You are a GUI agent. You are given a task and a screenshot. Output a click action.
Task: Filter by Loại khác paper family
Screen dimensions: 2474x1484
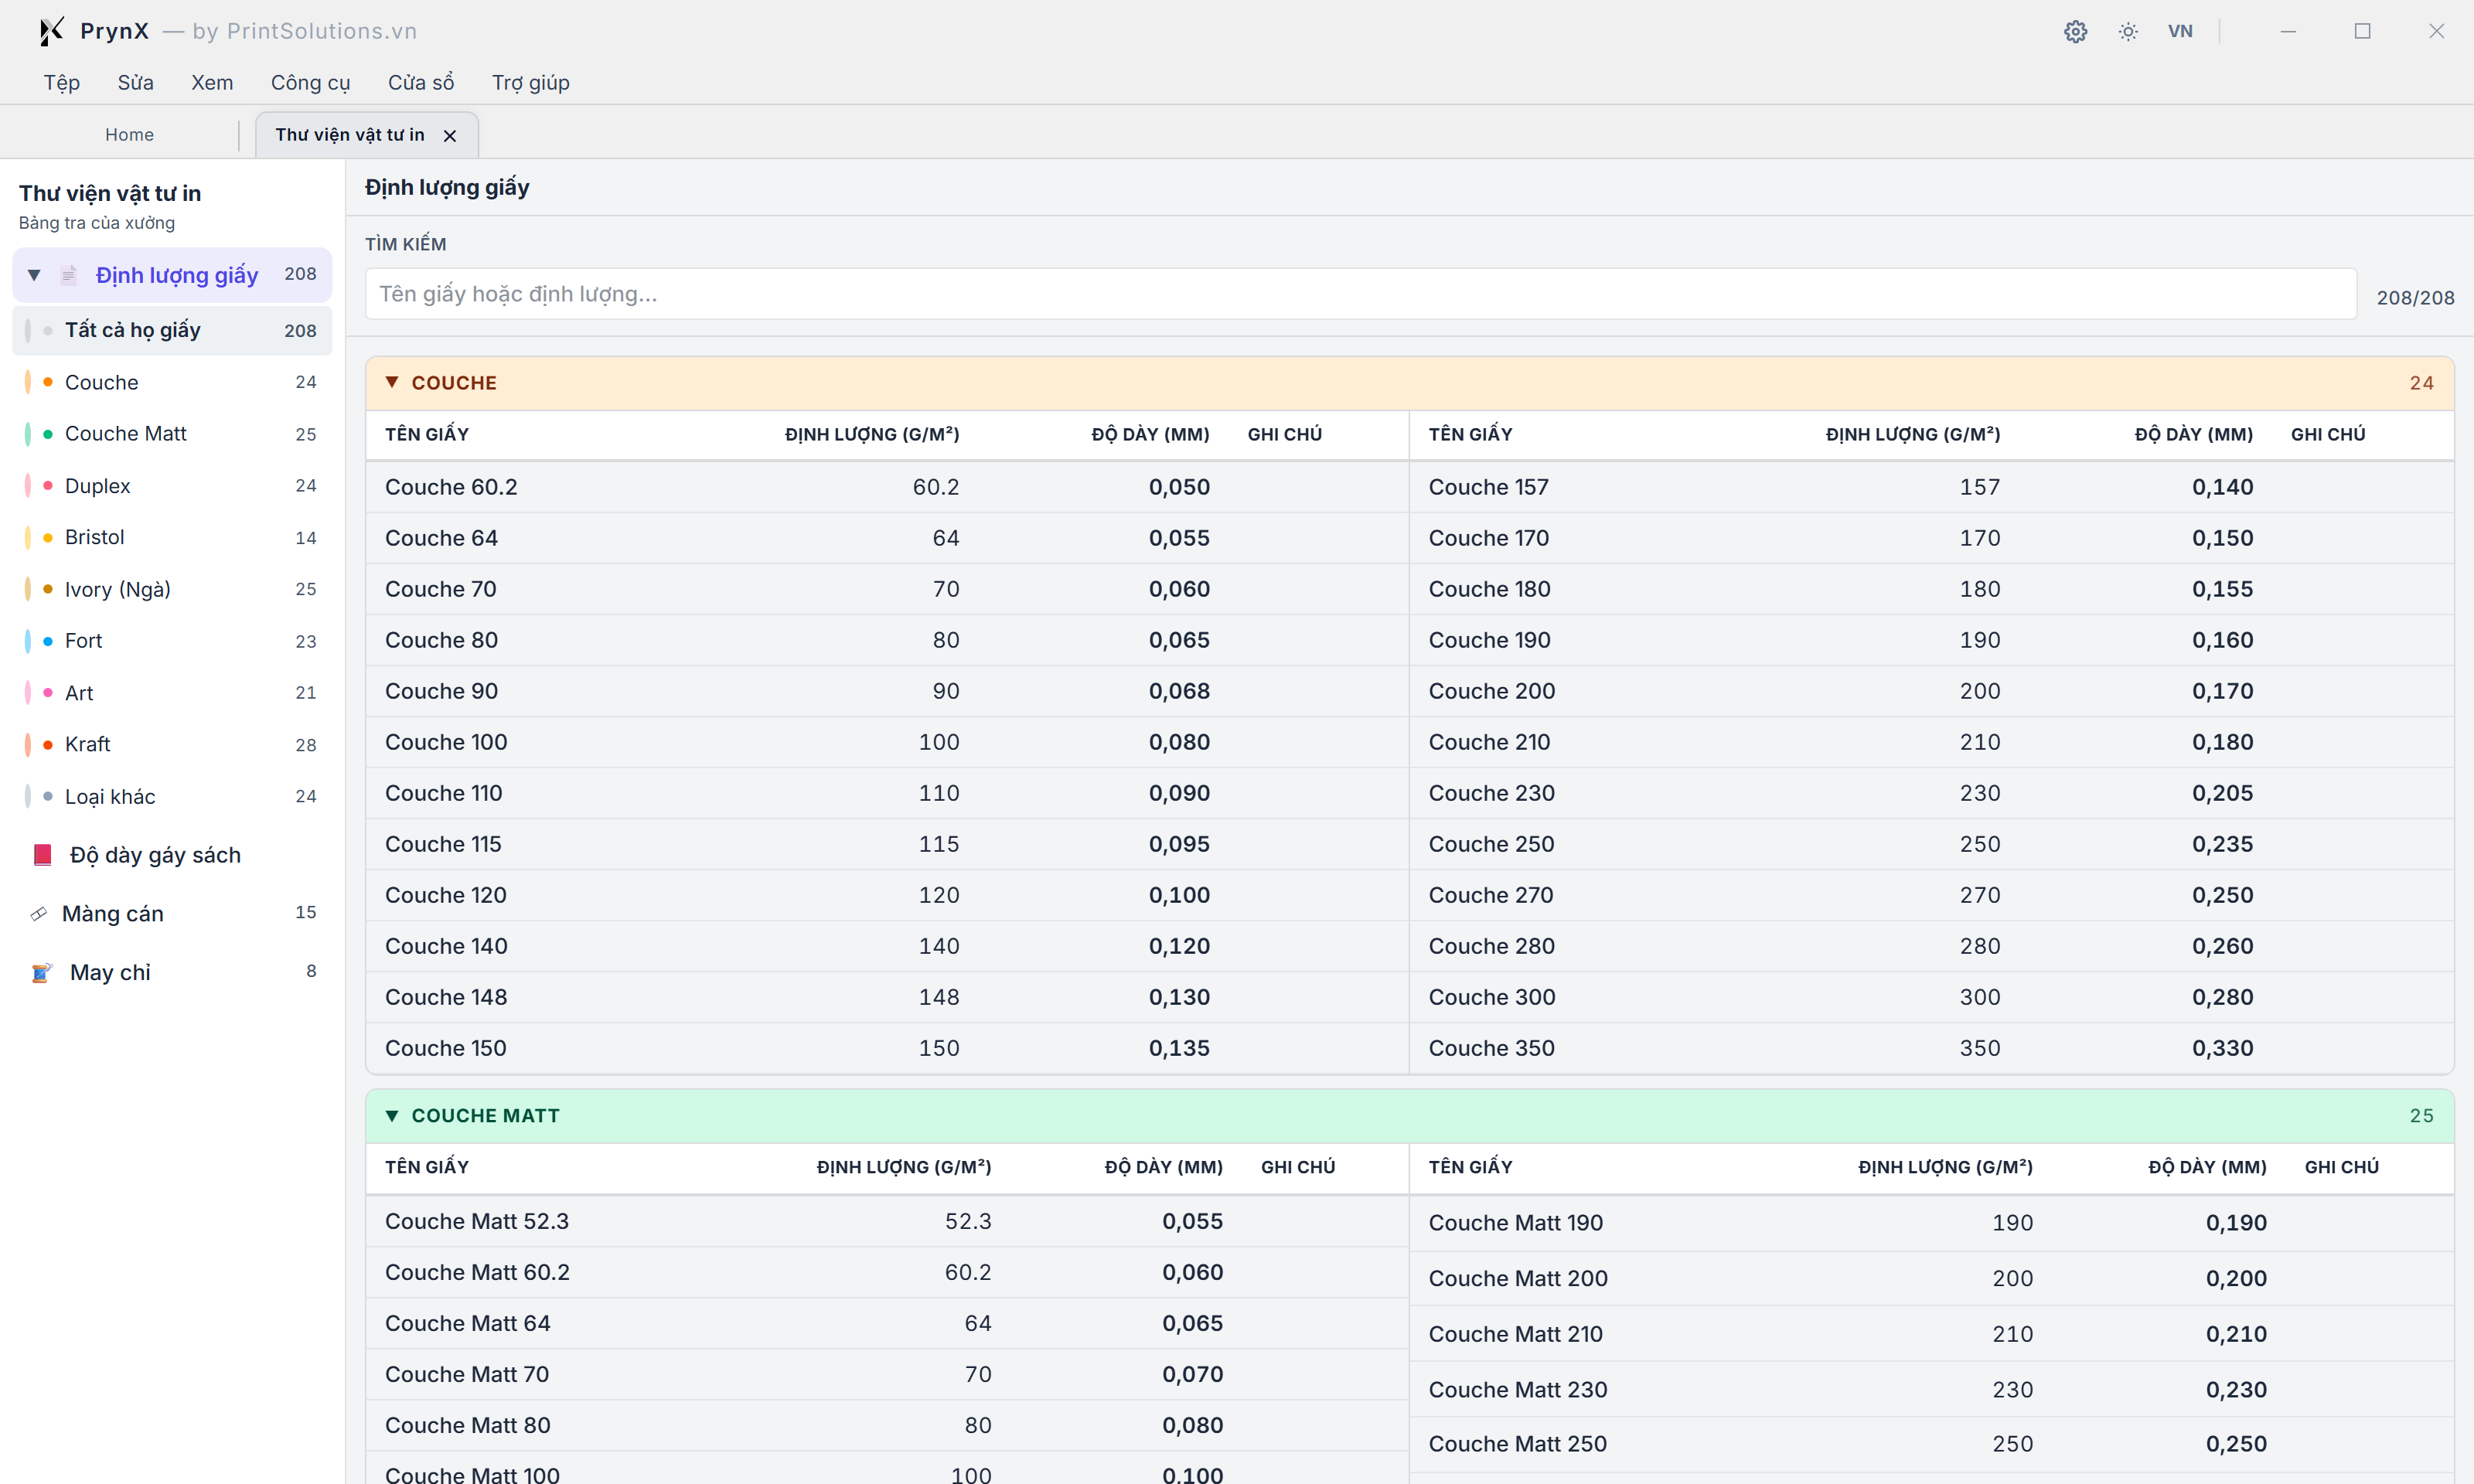[172, 796]
